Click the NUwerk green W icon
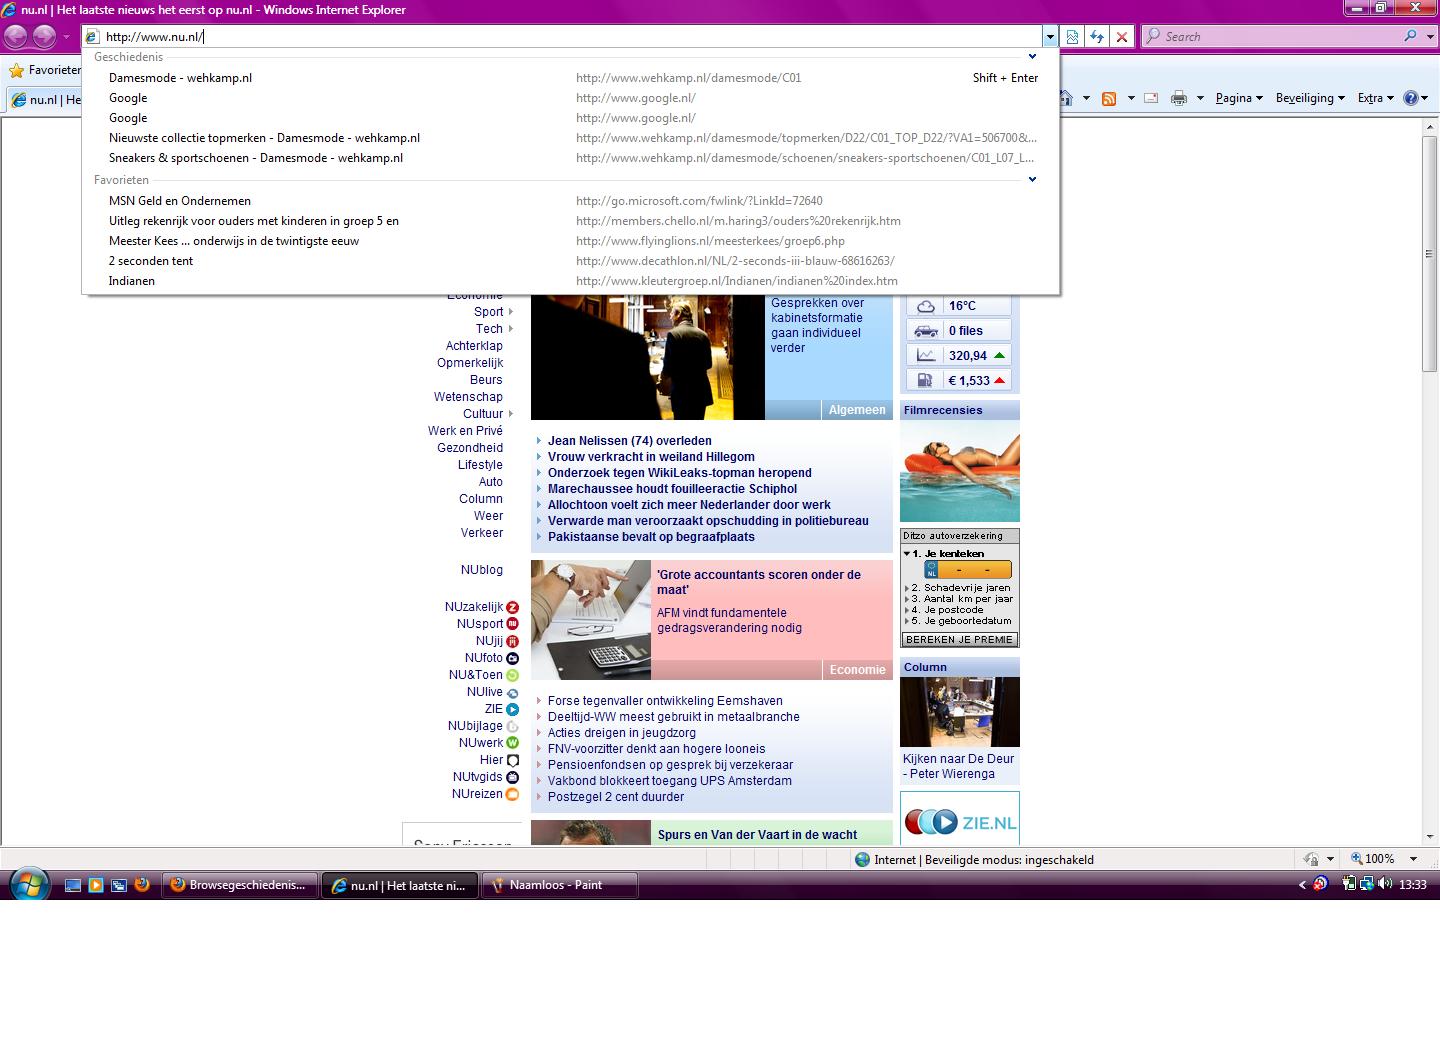 (513, 743)
